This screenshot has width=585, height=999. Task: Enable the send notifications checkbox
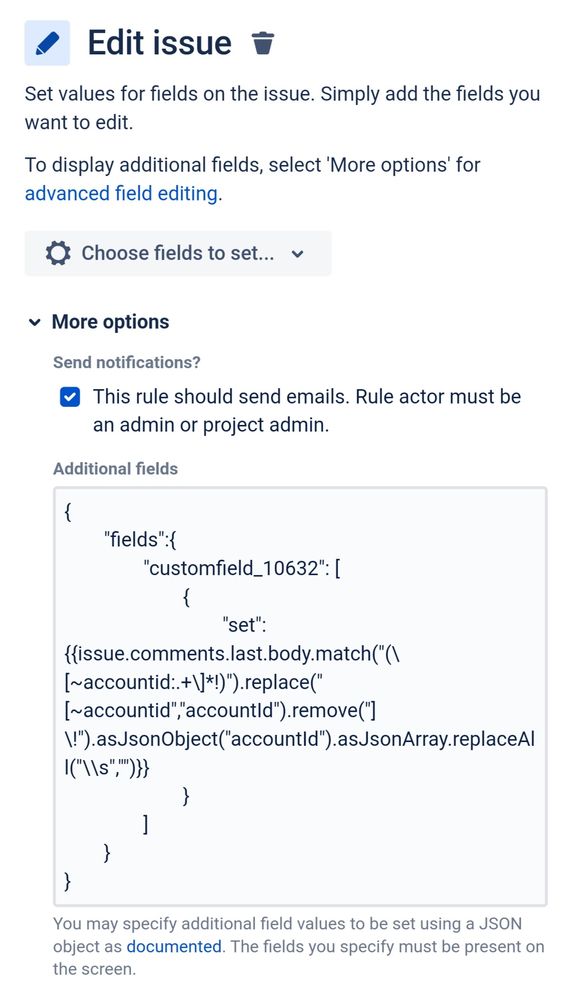(69, 396)
